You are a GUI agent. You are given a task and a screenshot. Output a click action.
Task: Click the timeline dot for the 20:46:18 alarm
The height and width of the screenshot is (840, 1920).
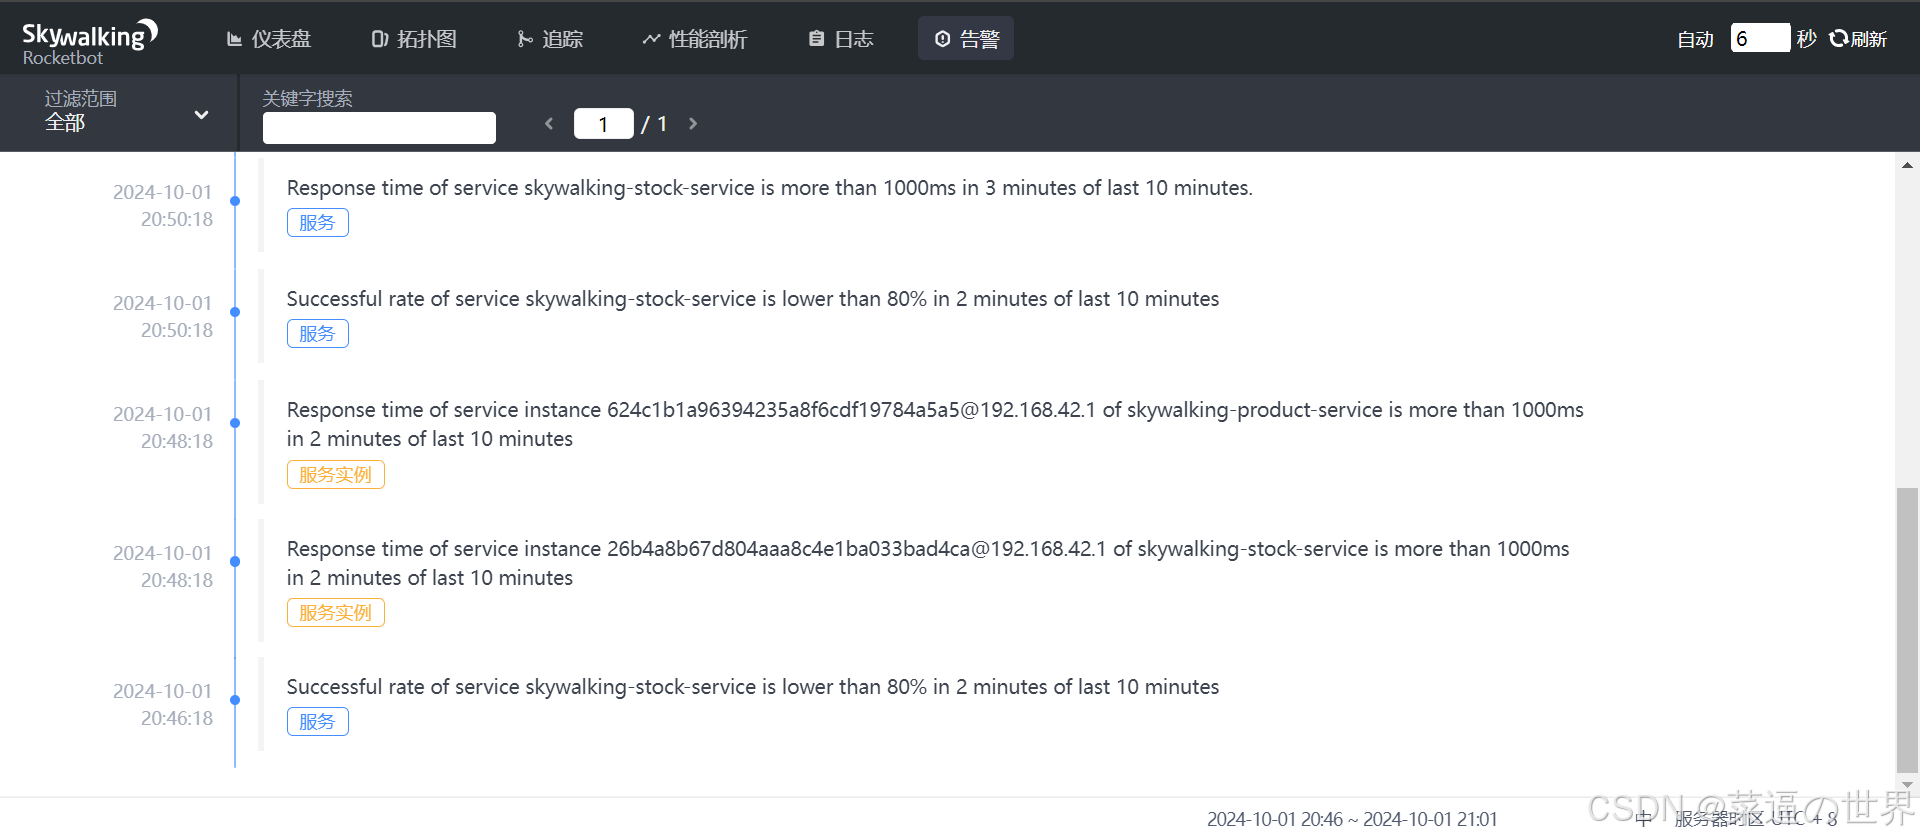(235, 700)
